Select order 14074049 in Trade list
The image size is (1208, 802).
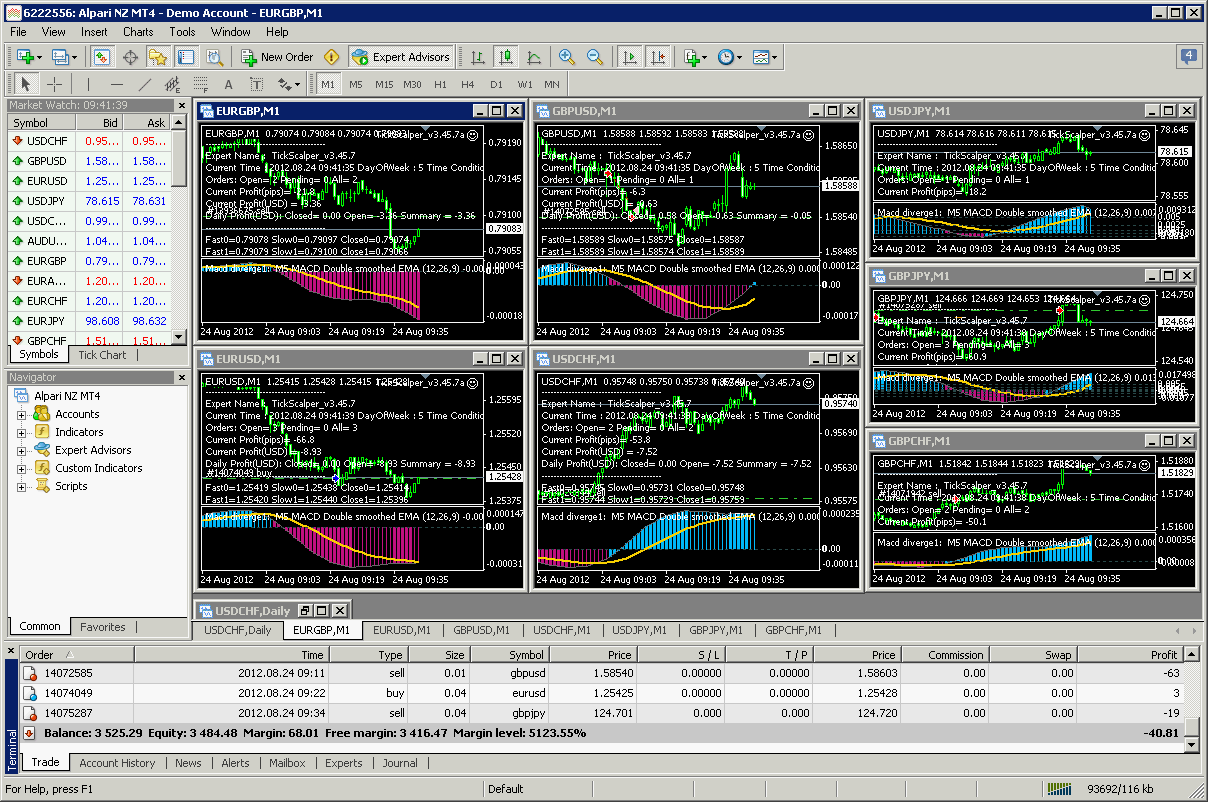(600, 693)
